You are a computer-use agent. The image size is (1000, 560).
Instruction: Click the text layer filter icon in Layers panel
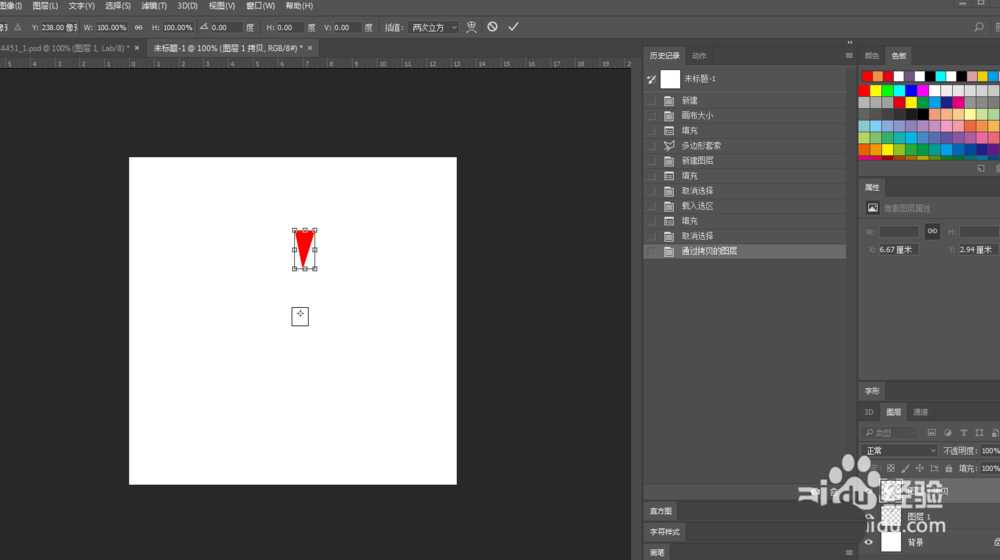coord(963,432)
